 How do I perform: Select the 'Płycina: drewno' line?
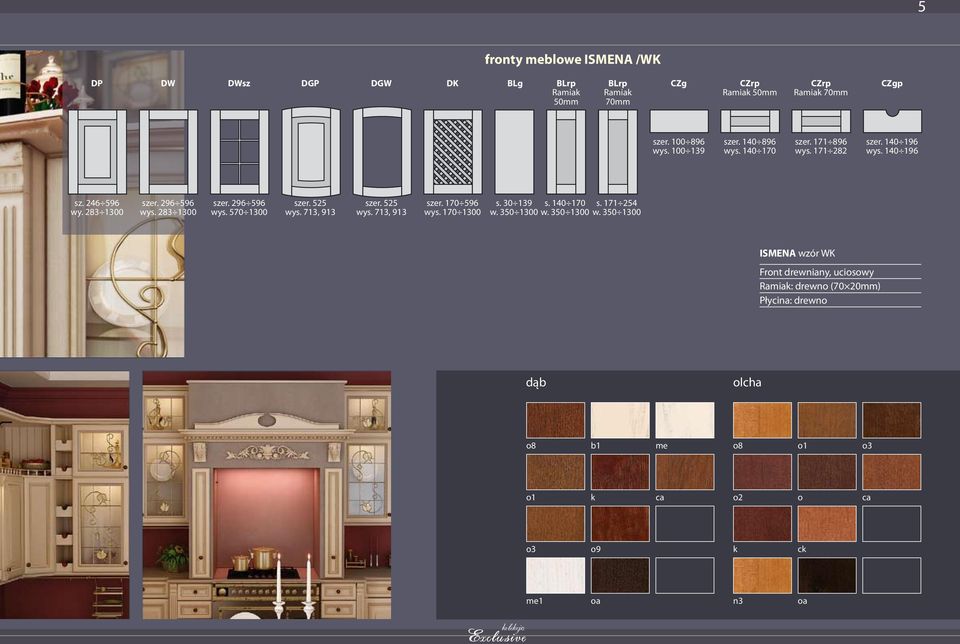(x=793, y=301)
